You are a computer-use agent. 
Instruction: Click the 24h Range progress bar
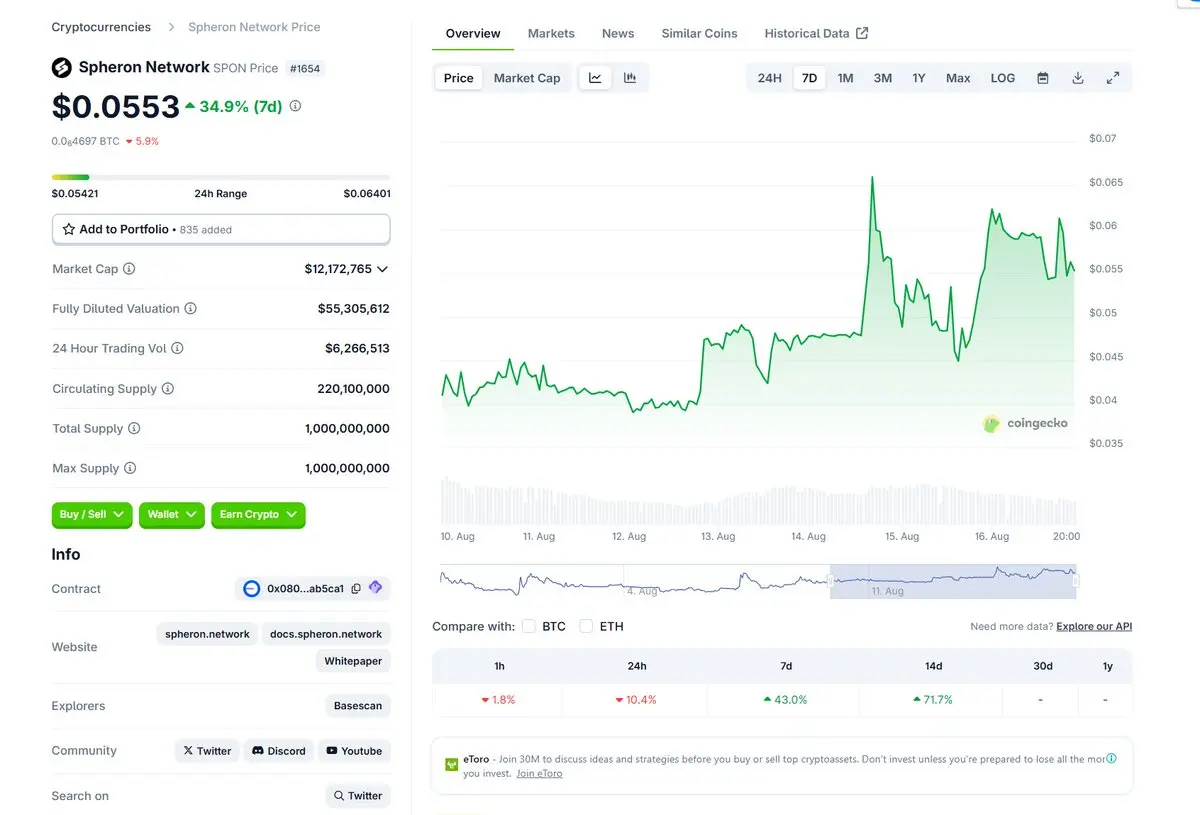(221, 177)
